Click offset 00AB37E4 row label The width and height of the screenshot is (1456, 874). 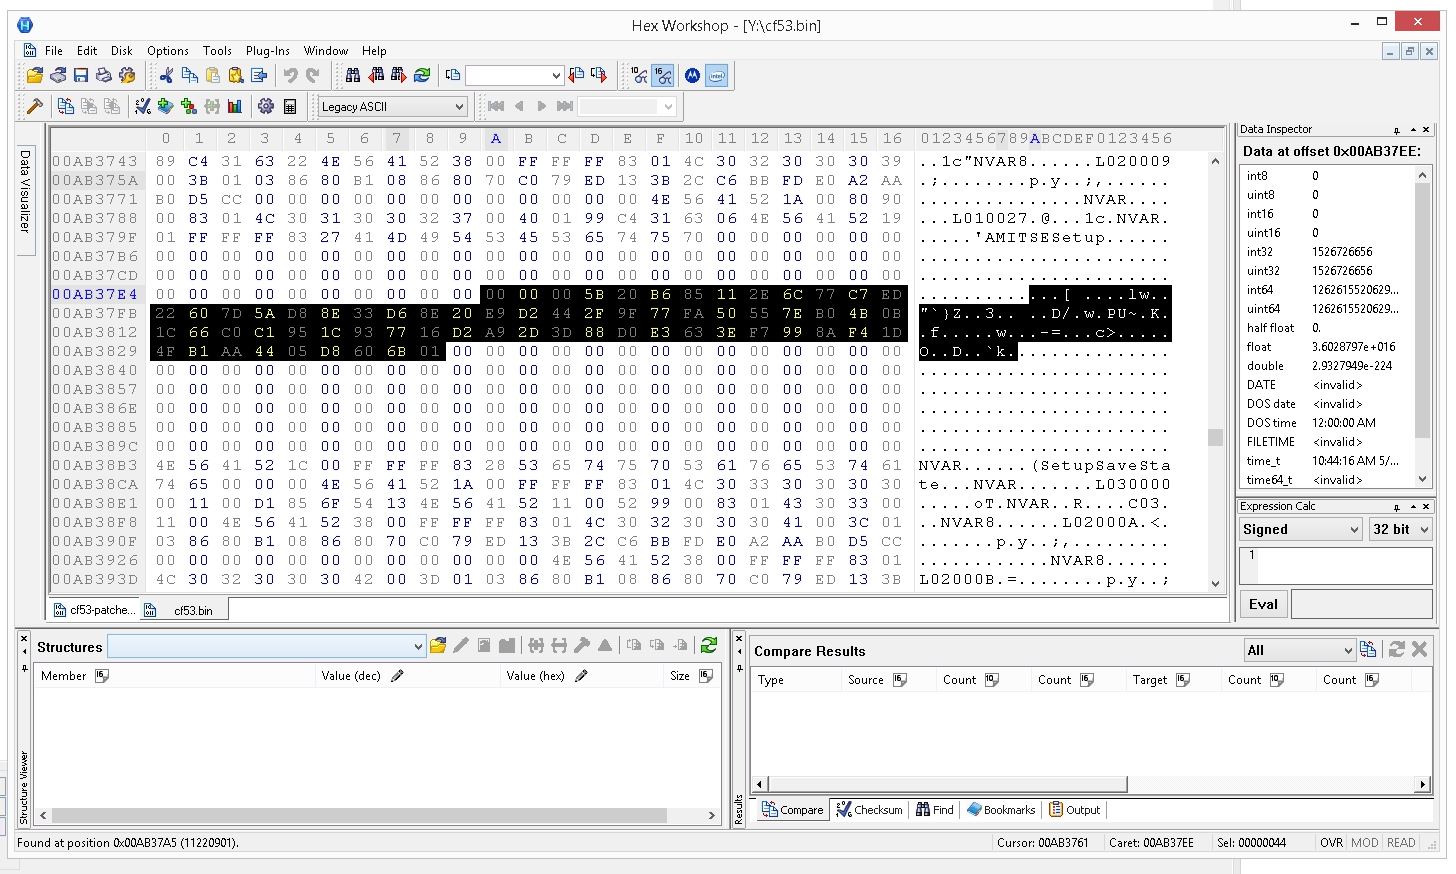tap(95, 294)
